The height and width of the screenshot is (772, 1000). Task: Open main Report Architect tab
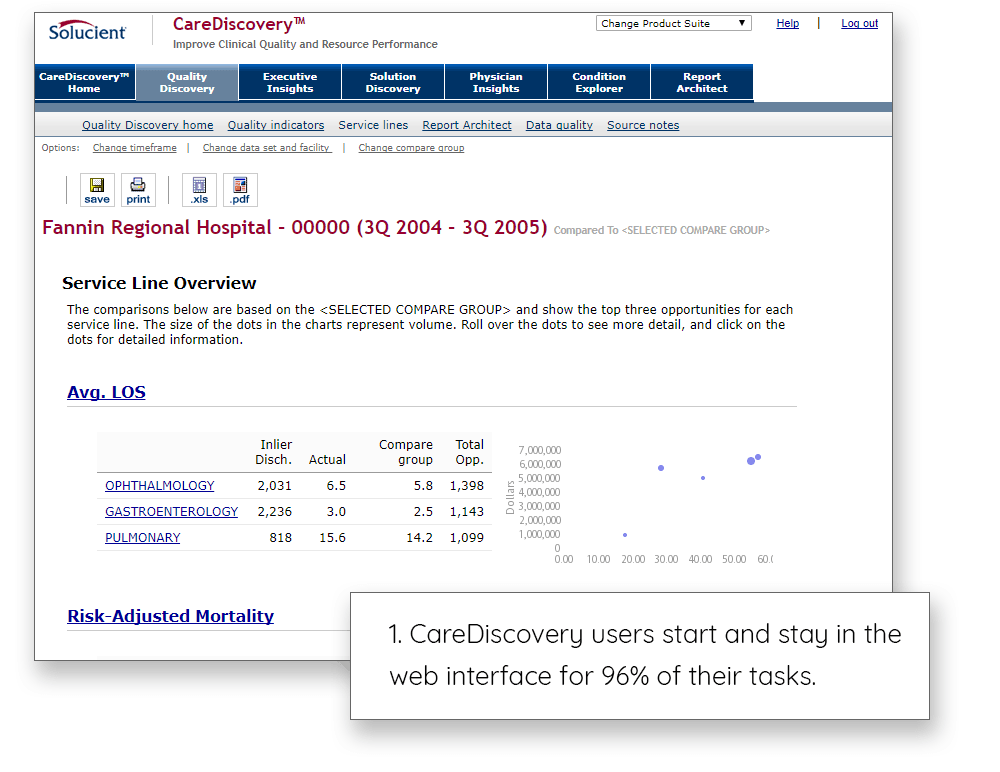click(702, 82)
